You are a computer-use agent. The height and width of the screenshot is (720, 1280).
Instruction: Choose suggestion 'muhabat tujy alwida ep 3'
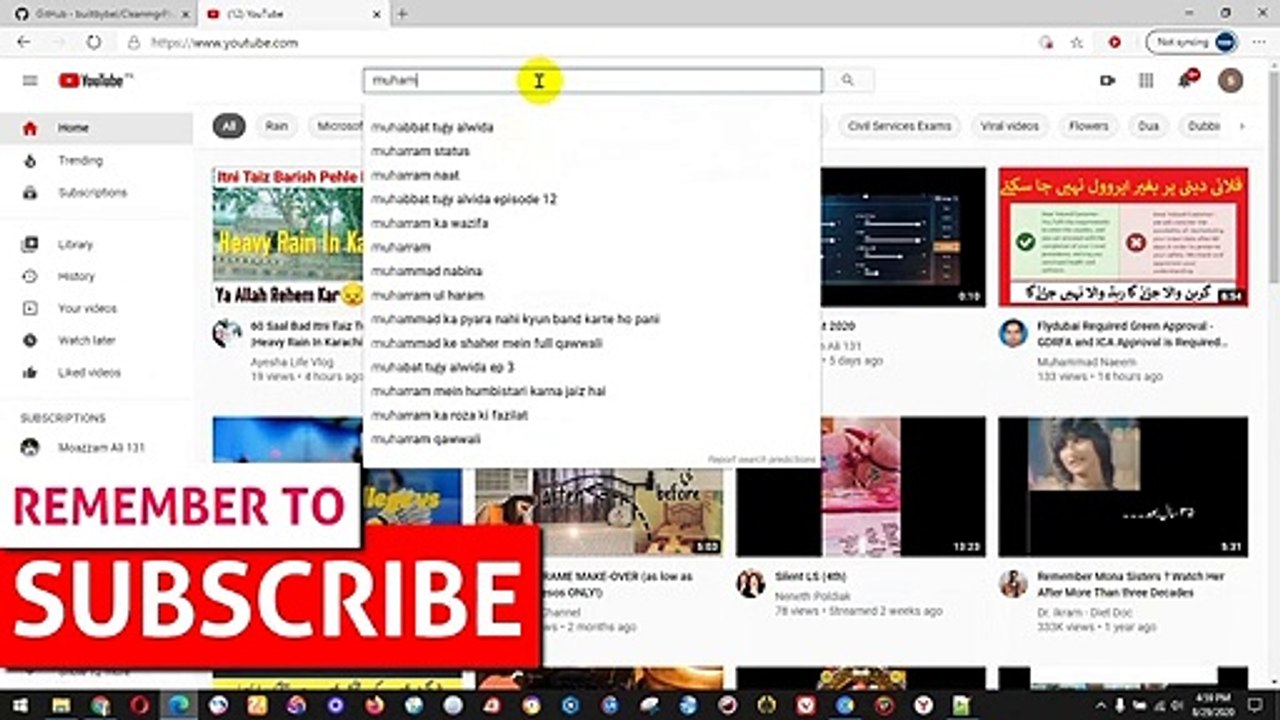(592, 367)
